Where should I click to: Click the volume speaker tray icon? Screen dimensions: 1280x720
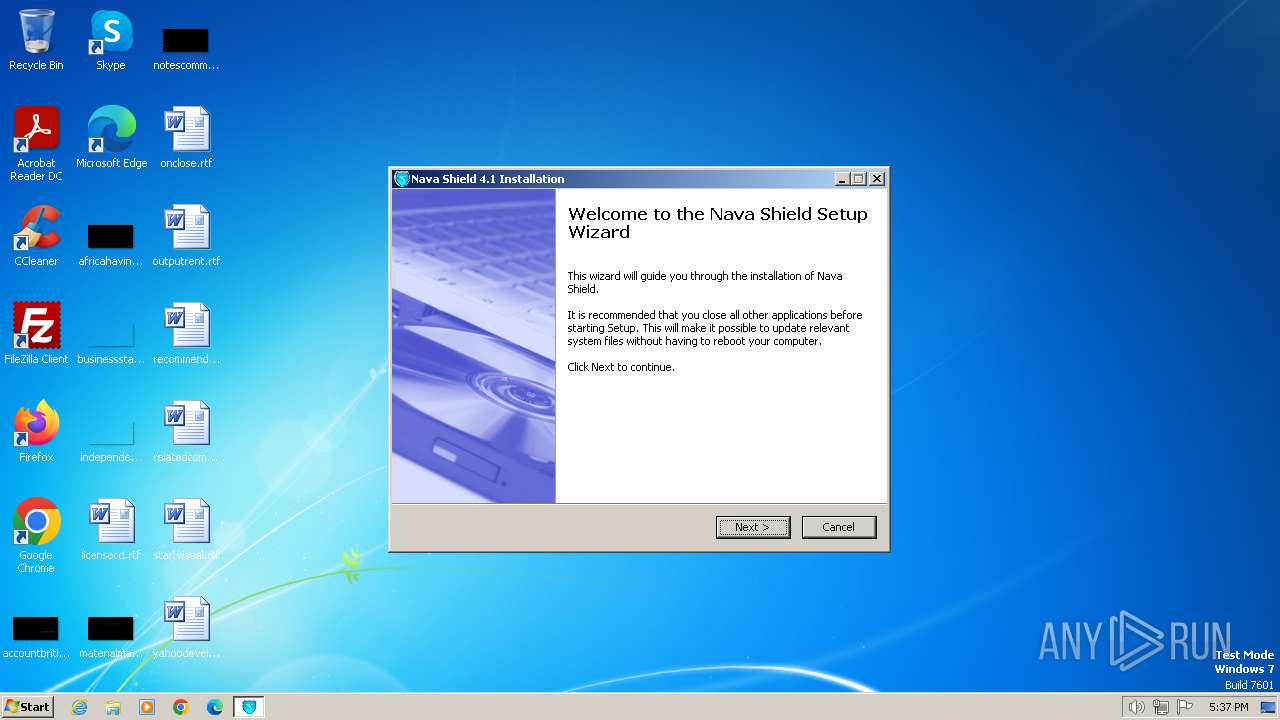pyautogui.click(x=1136, y=707)
